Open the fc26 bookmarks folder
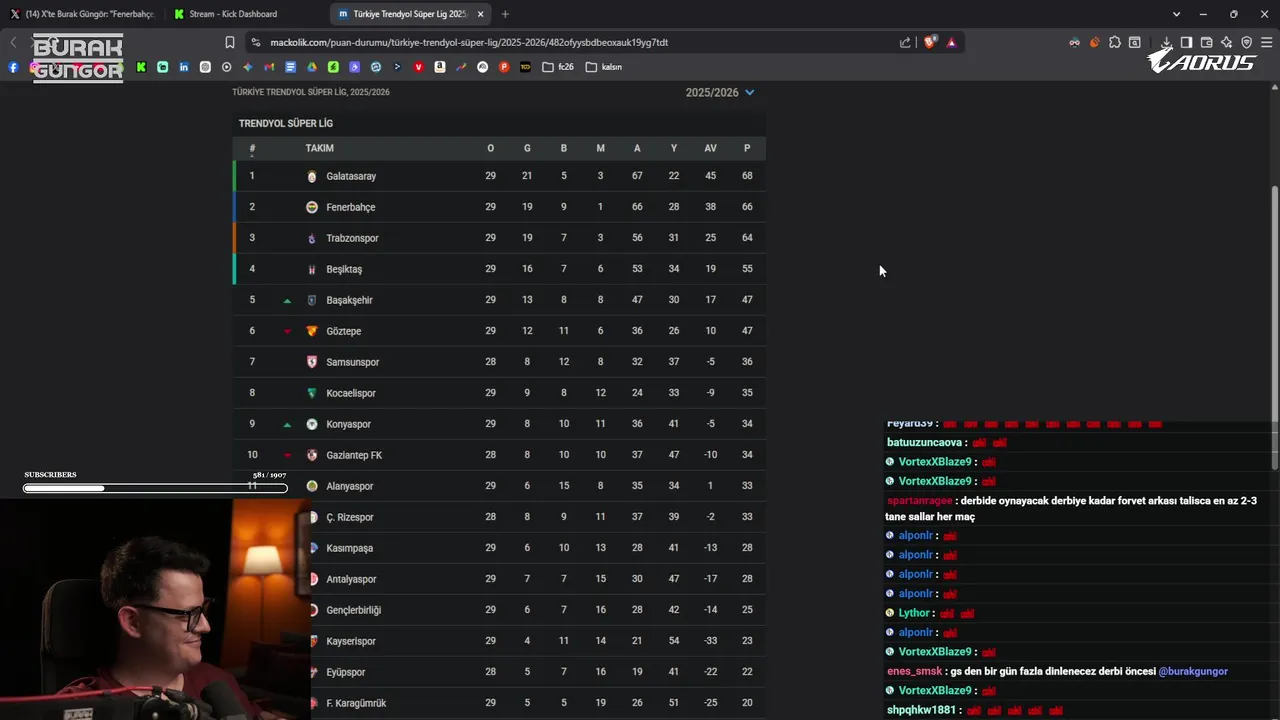The image size is (1280, 720). click(558, 67)
